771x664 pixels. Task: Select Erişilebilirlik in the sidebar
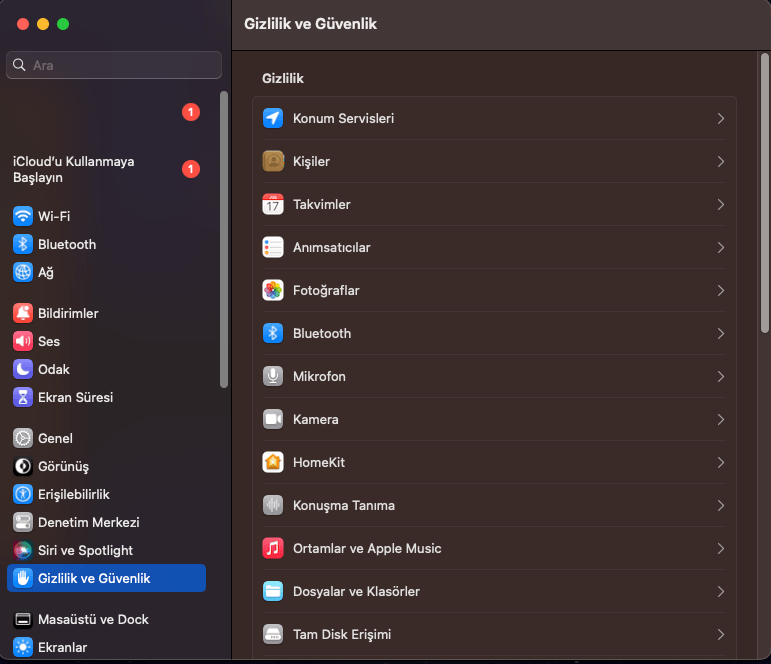73,494
